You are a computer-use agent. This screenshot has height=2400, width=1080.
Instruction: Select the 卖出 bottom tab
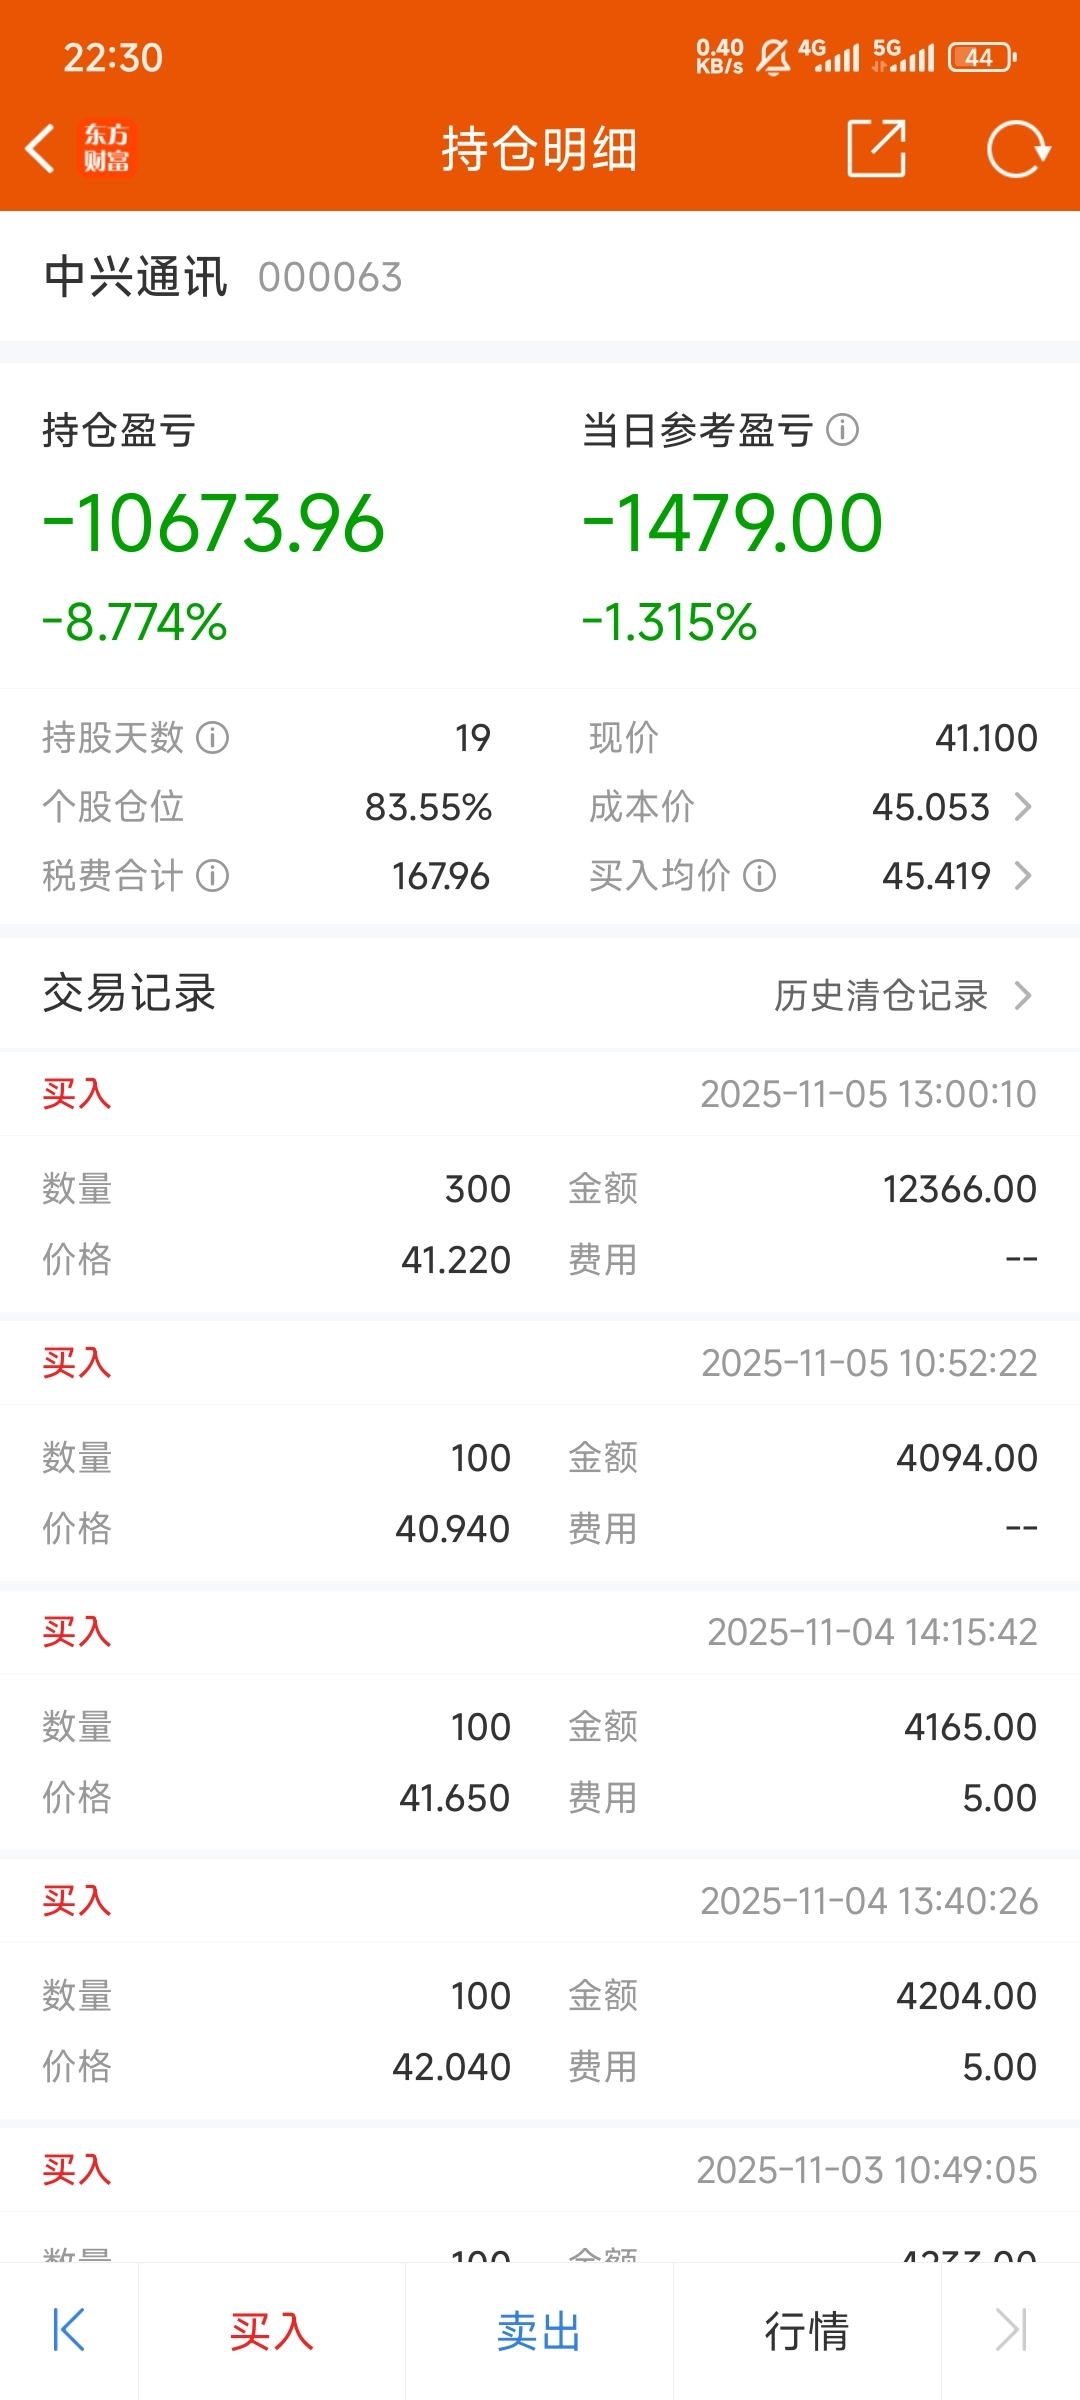(540, 2331)
